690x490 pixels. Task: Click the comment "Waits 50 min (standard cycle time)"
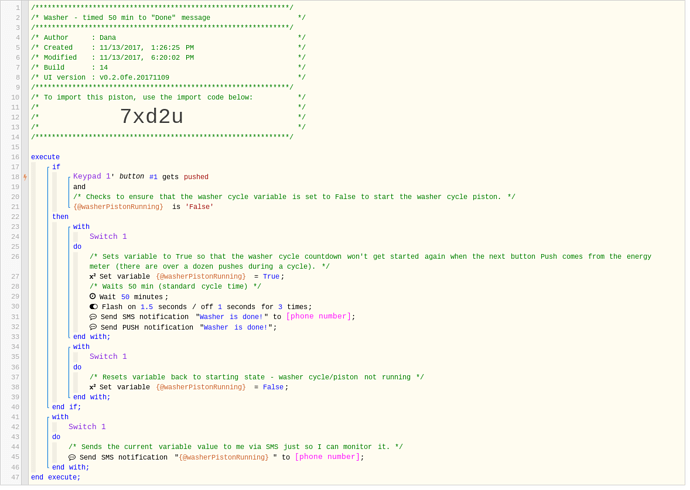pyautogui.click(x=175, y=286)
